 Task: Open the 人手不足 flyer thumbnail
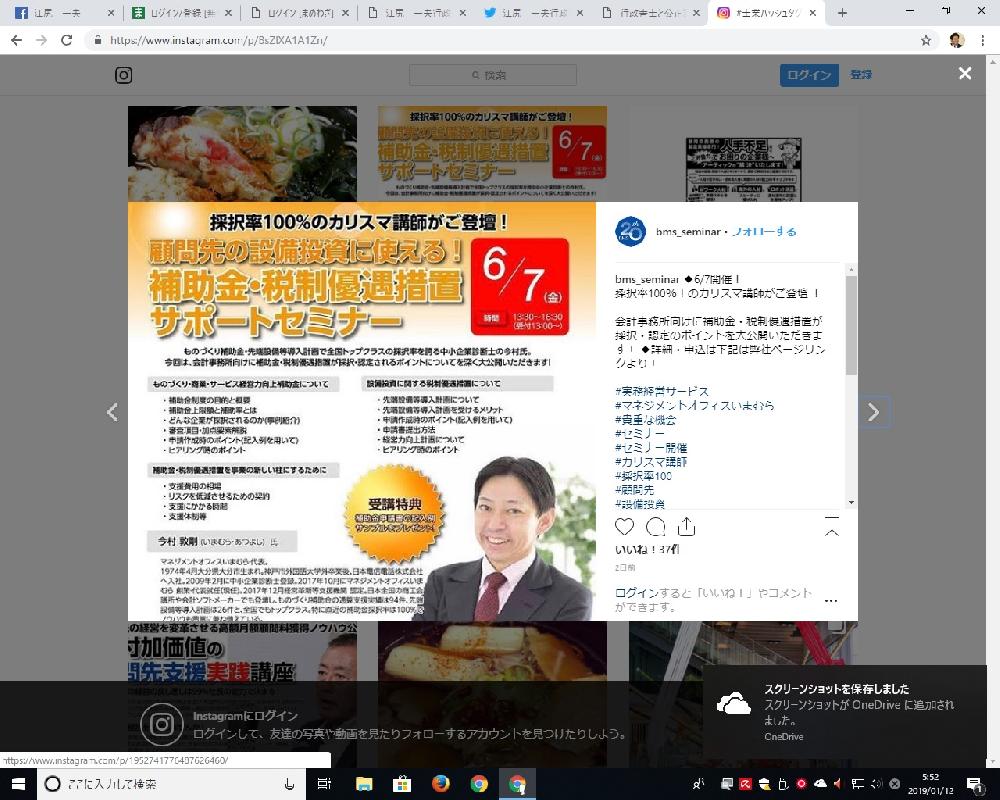(744, 169)
